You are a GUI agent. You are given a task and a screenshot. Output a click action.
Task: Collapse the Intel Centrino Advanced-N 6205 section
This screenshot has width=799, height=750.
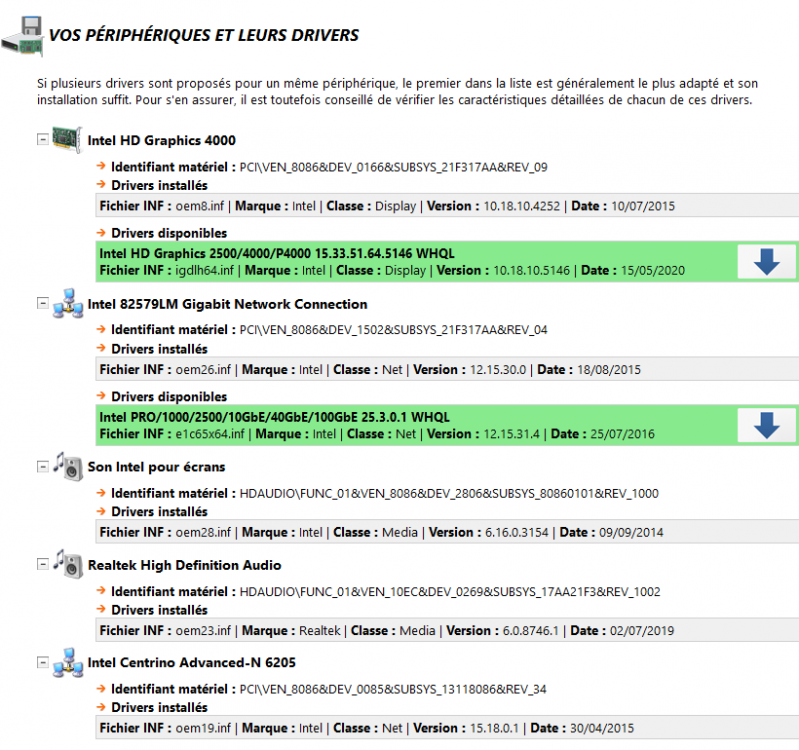point(43,662)
